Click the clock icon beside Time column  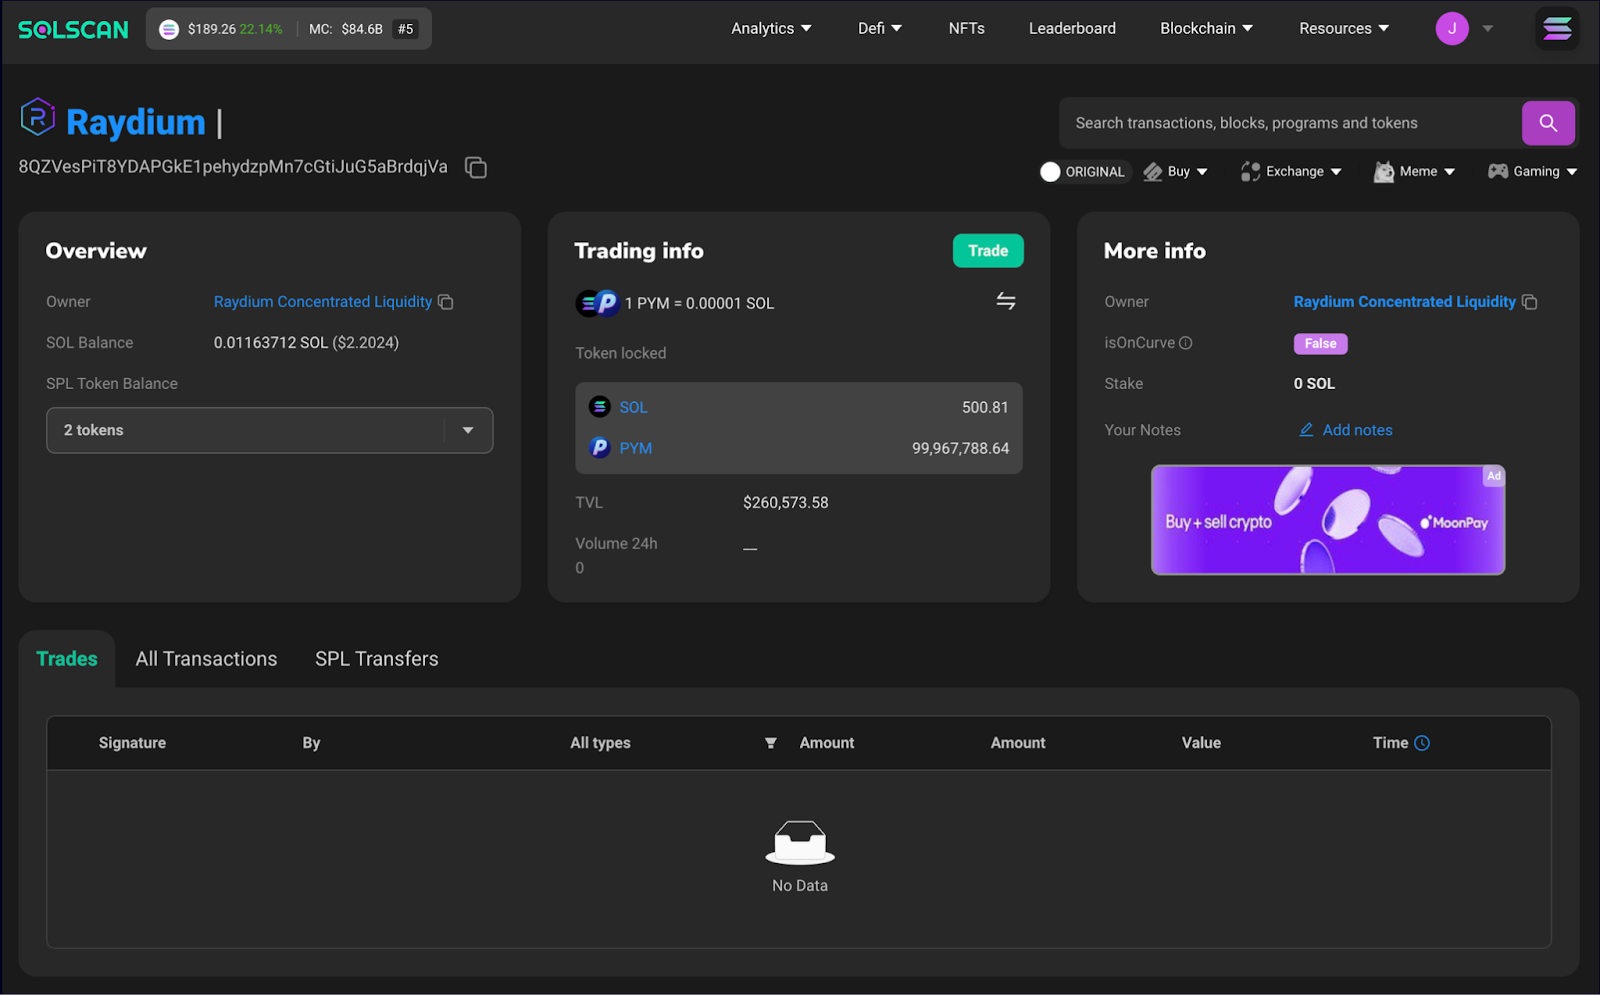tap(1422, 743)
